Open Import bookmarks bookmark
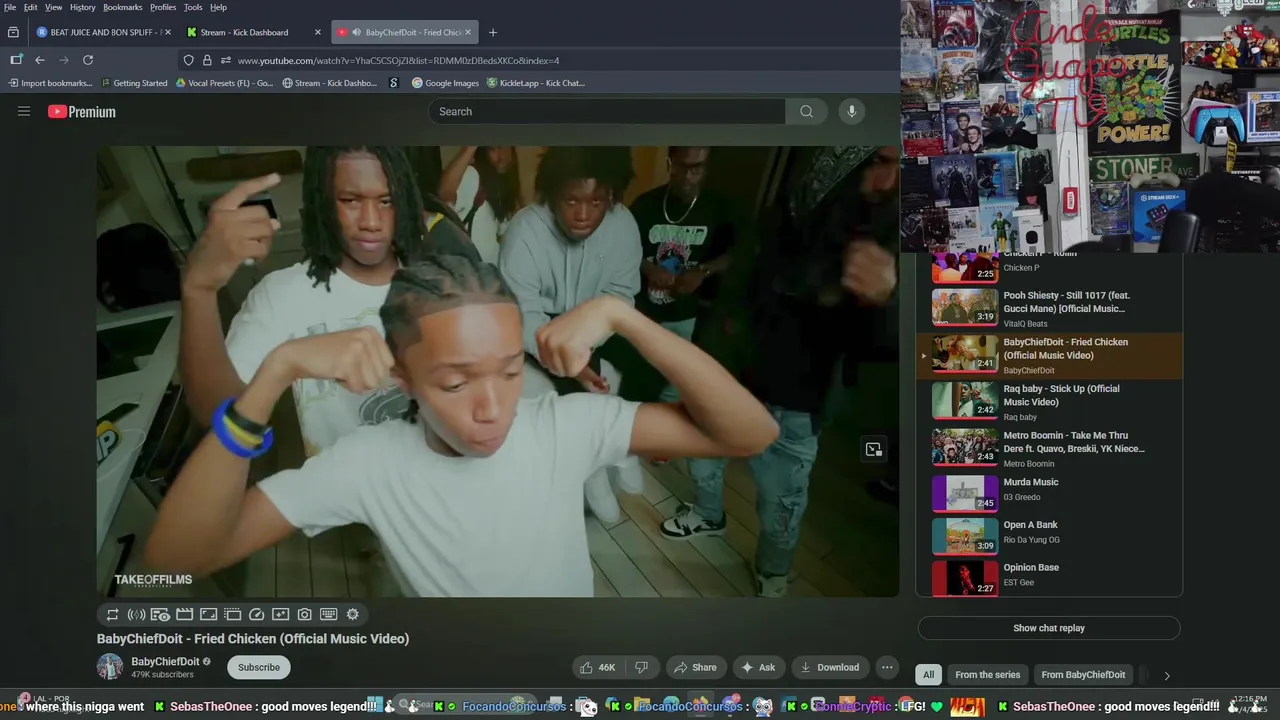The image size is (1280, 720). tap(52, 83)
